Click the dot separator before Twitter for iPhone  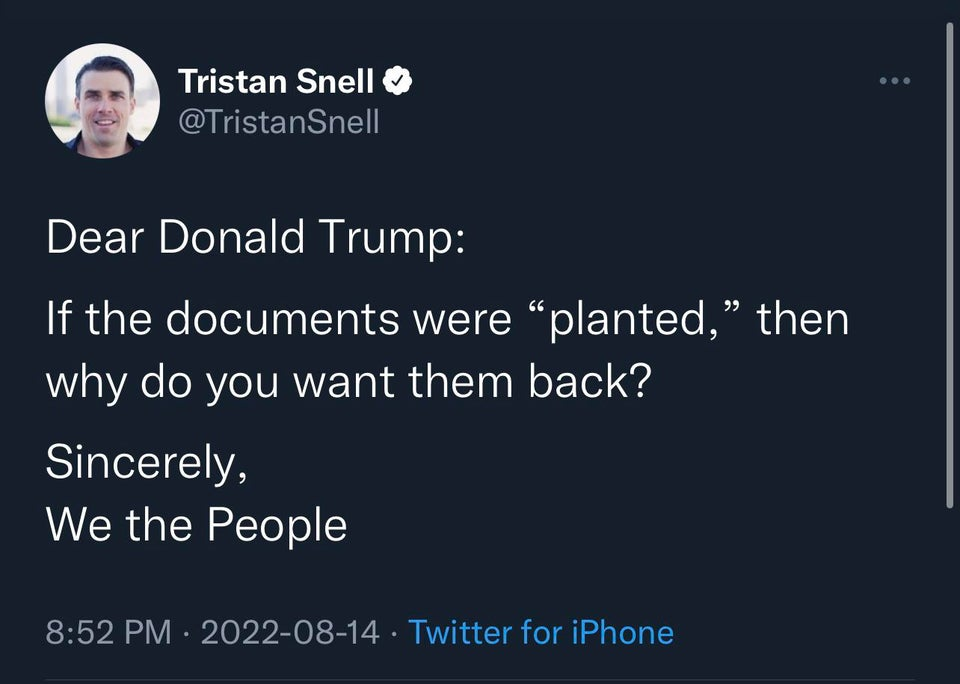(x=394, y=633)
